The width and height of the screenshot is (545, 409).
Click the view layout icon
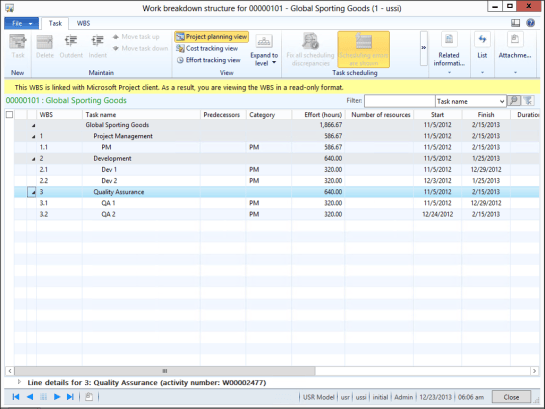[515, 23]
